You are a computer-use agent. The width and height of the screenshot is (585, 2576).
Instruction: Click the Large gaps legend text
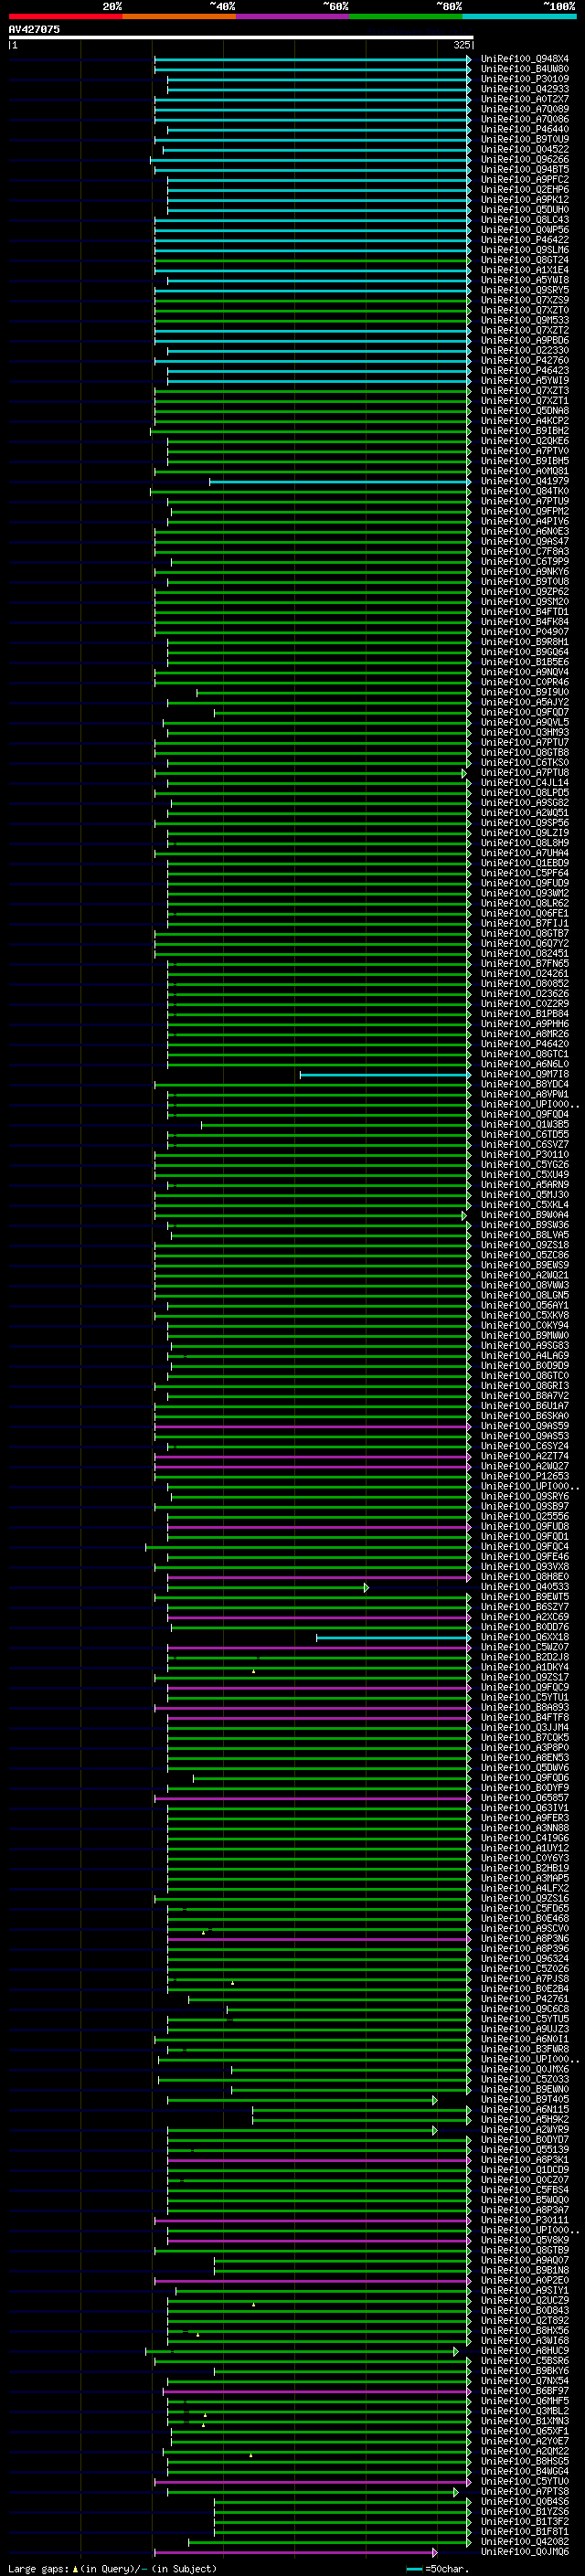tap(112, 2568)
